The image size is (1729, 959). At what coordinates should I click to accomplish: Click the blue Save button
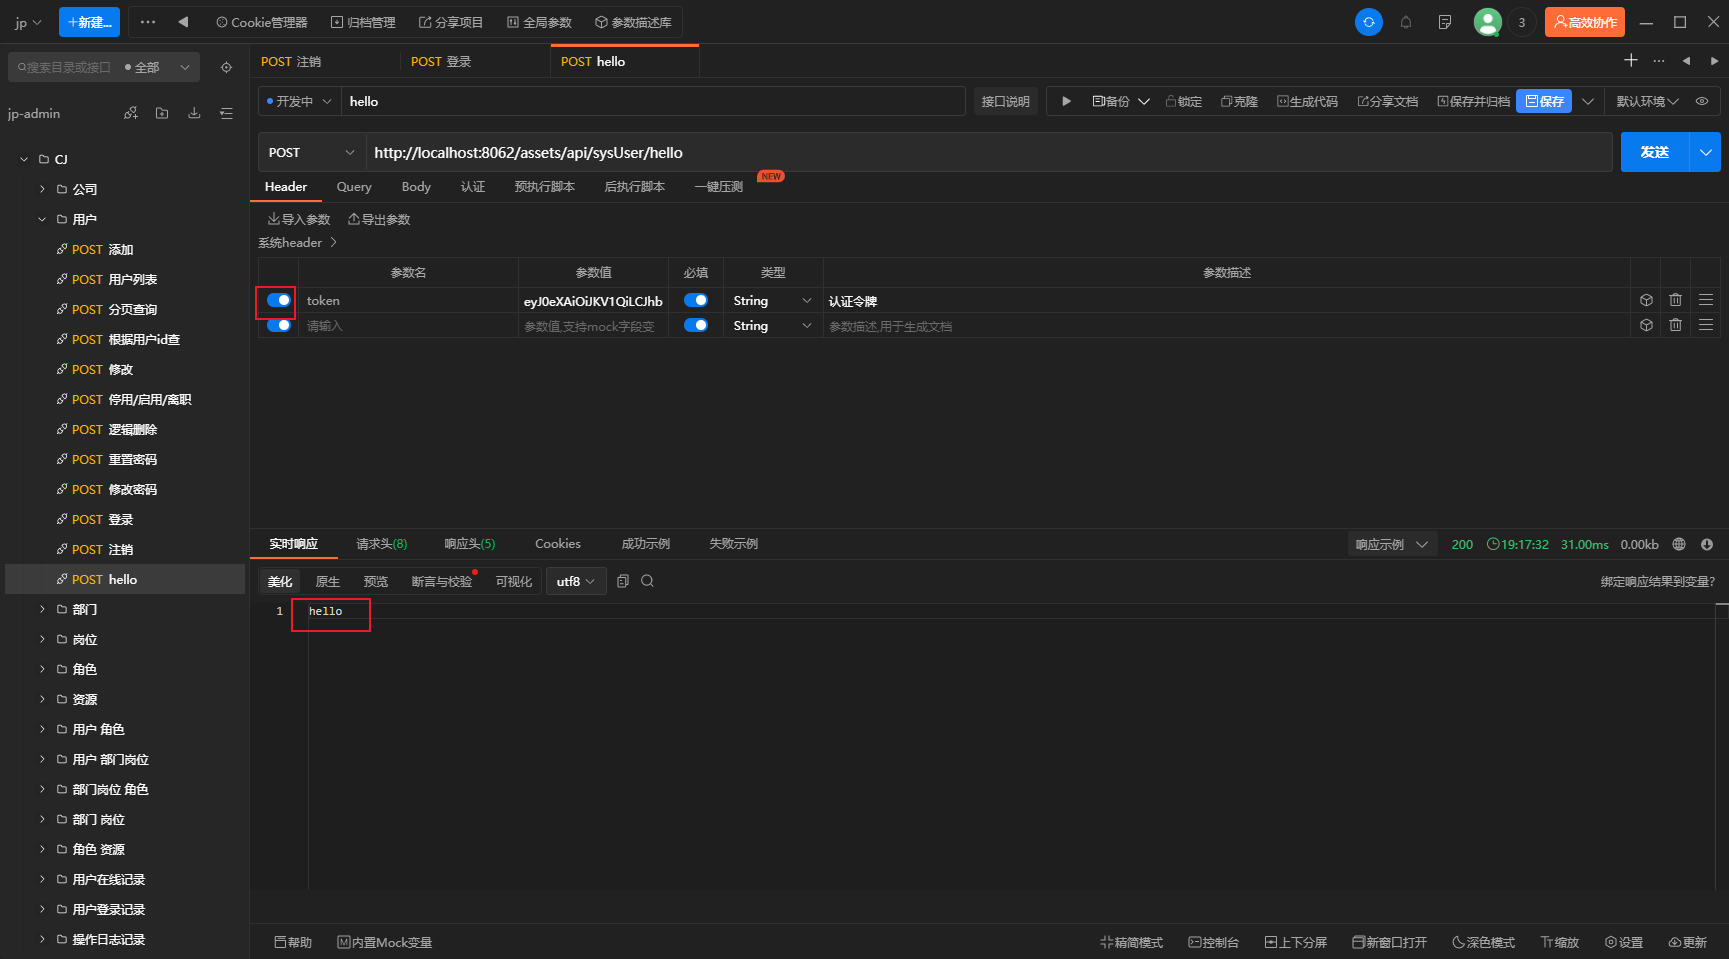click(x=1544, y=101)
